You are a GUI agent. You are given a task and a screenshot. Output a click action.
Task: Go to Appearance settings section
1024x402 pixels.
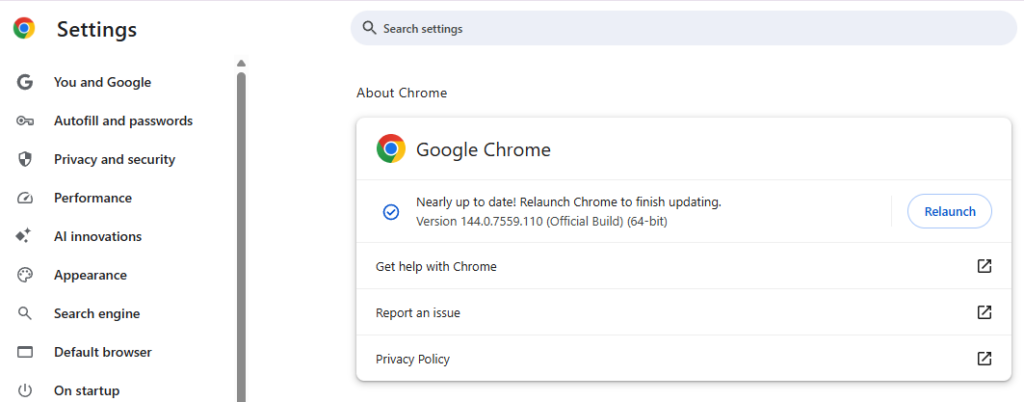click(90, 275)
